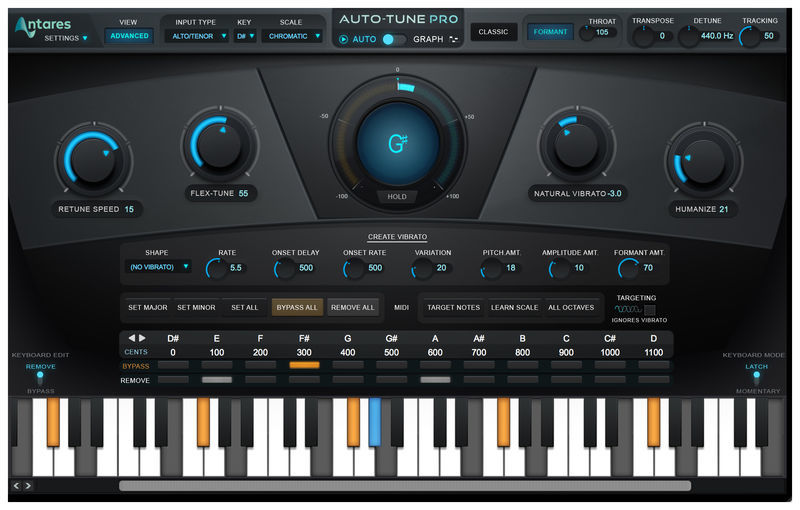
Task: Toggle the Auto/Graph mode switch
Action: pyautogui.click(x=394, y=40)
